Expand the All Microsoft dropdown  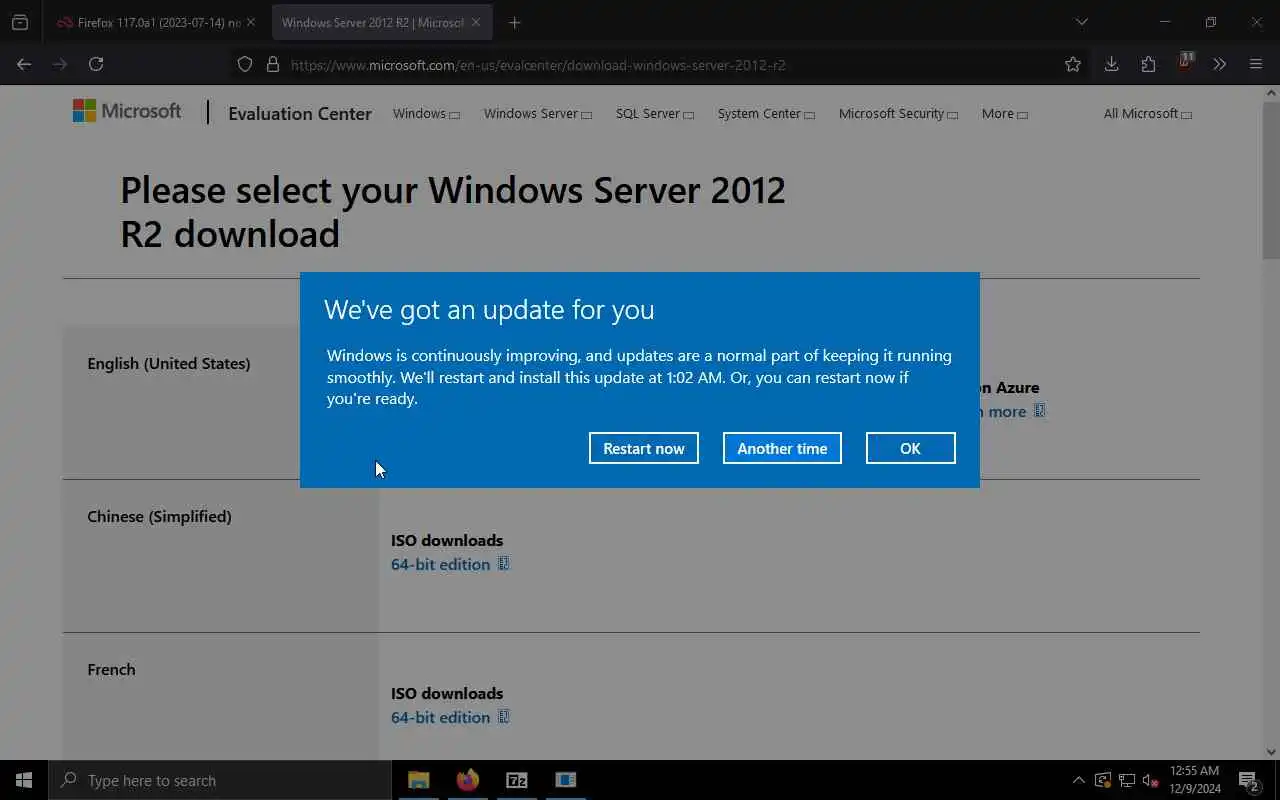[x=1148, y=113]
